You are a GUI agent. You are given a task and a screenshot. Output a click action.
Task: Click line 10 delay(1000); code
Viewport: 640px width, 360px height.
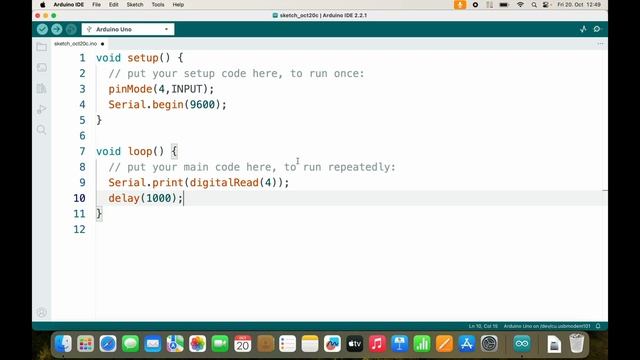(146, 198)
